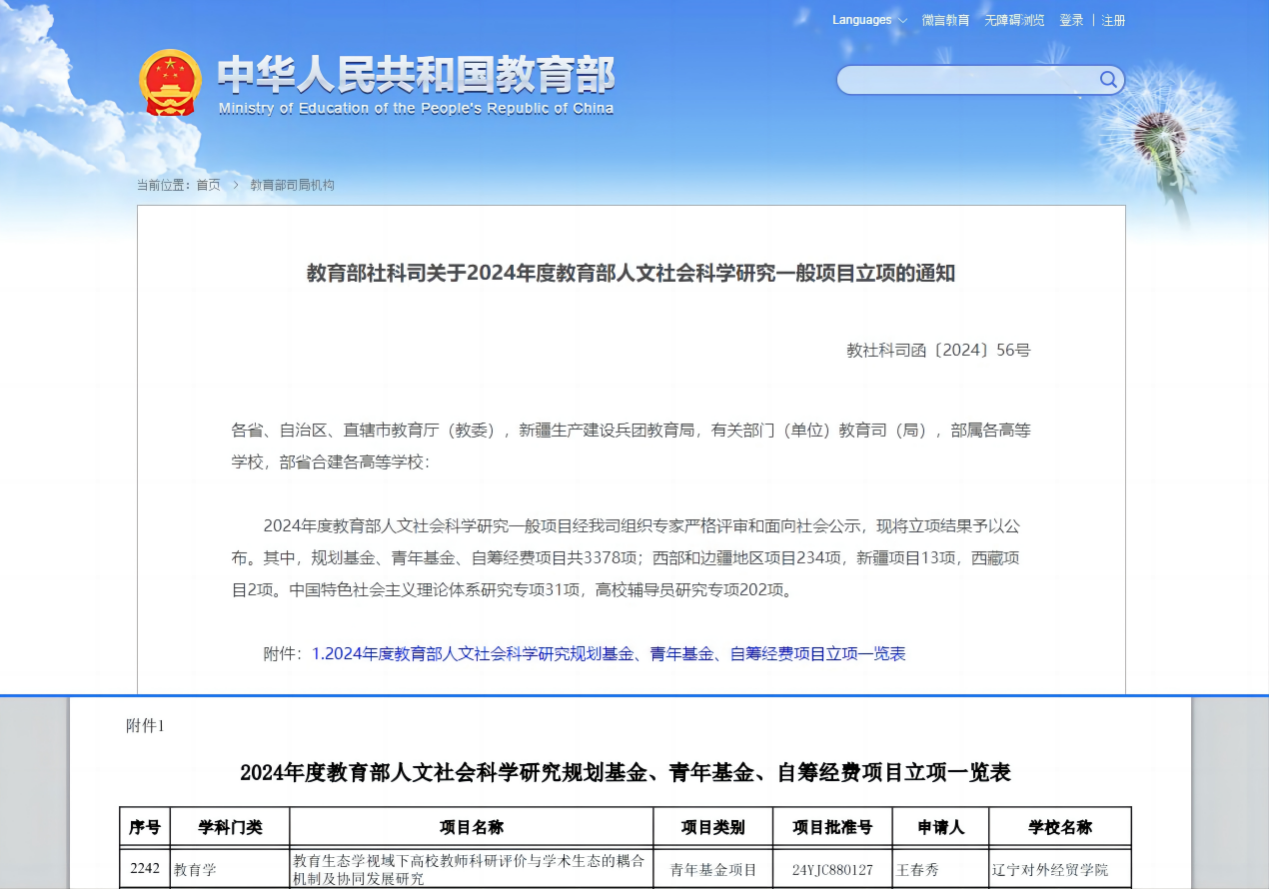Click document number 教社科司函〔2024〕56号

click(938, 350)
